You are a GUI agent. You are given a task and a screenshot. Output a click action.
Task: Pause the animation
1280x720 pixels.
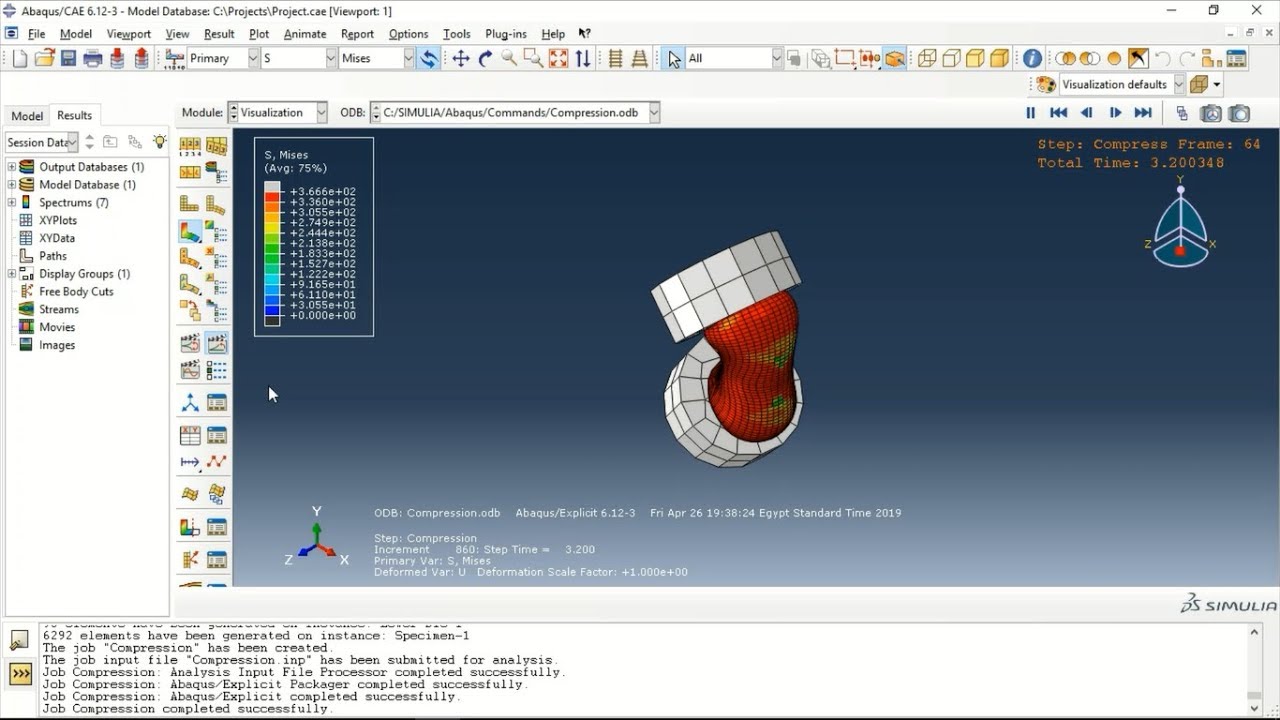[x=1030, y=113]
